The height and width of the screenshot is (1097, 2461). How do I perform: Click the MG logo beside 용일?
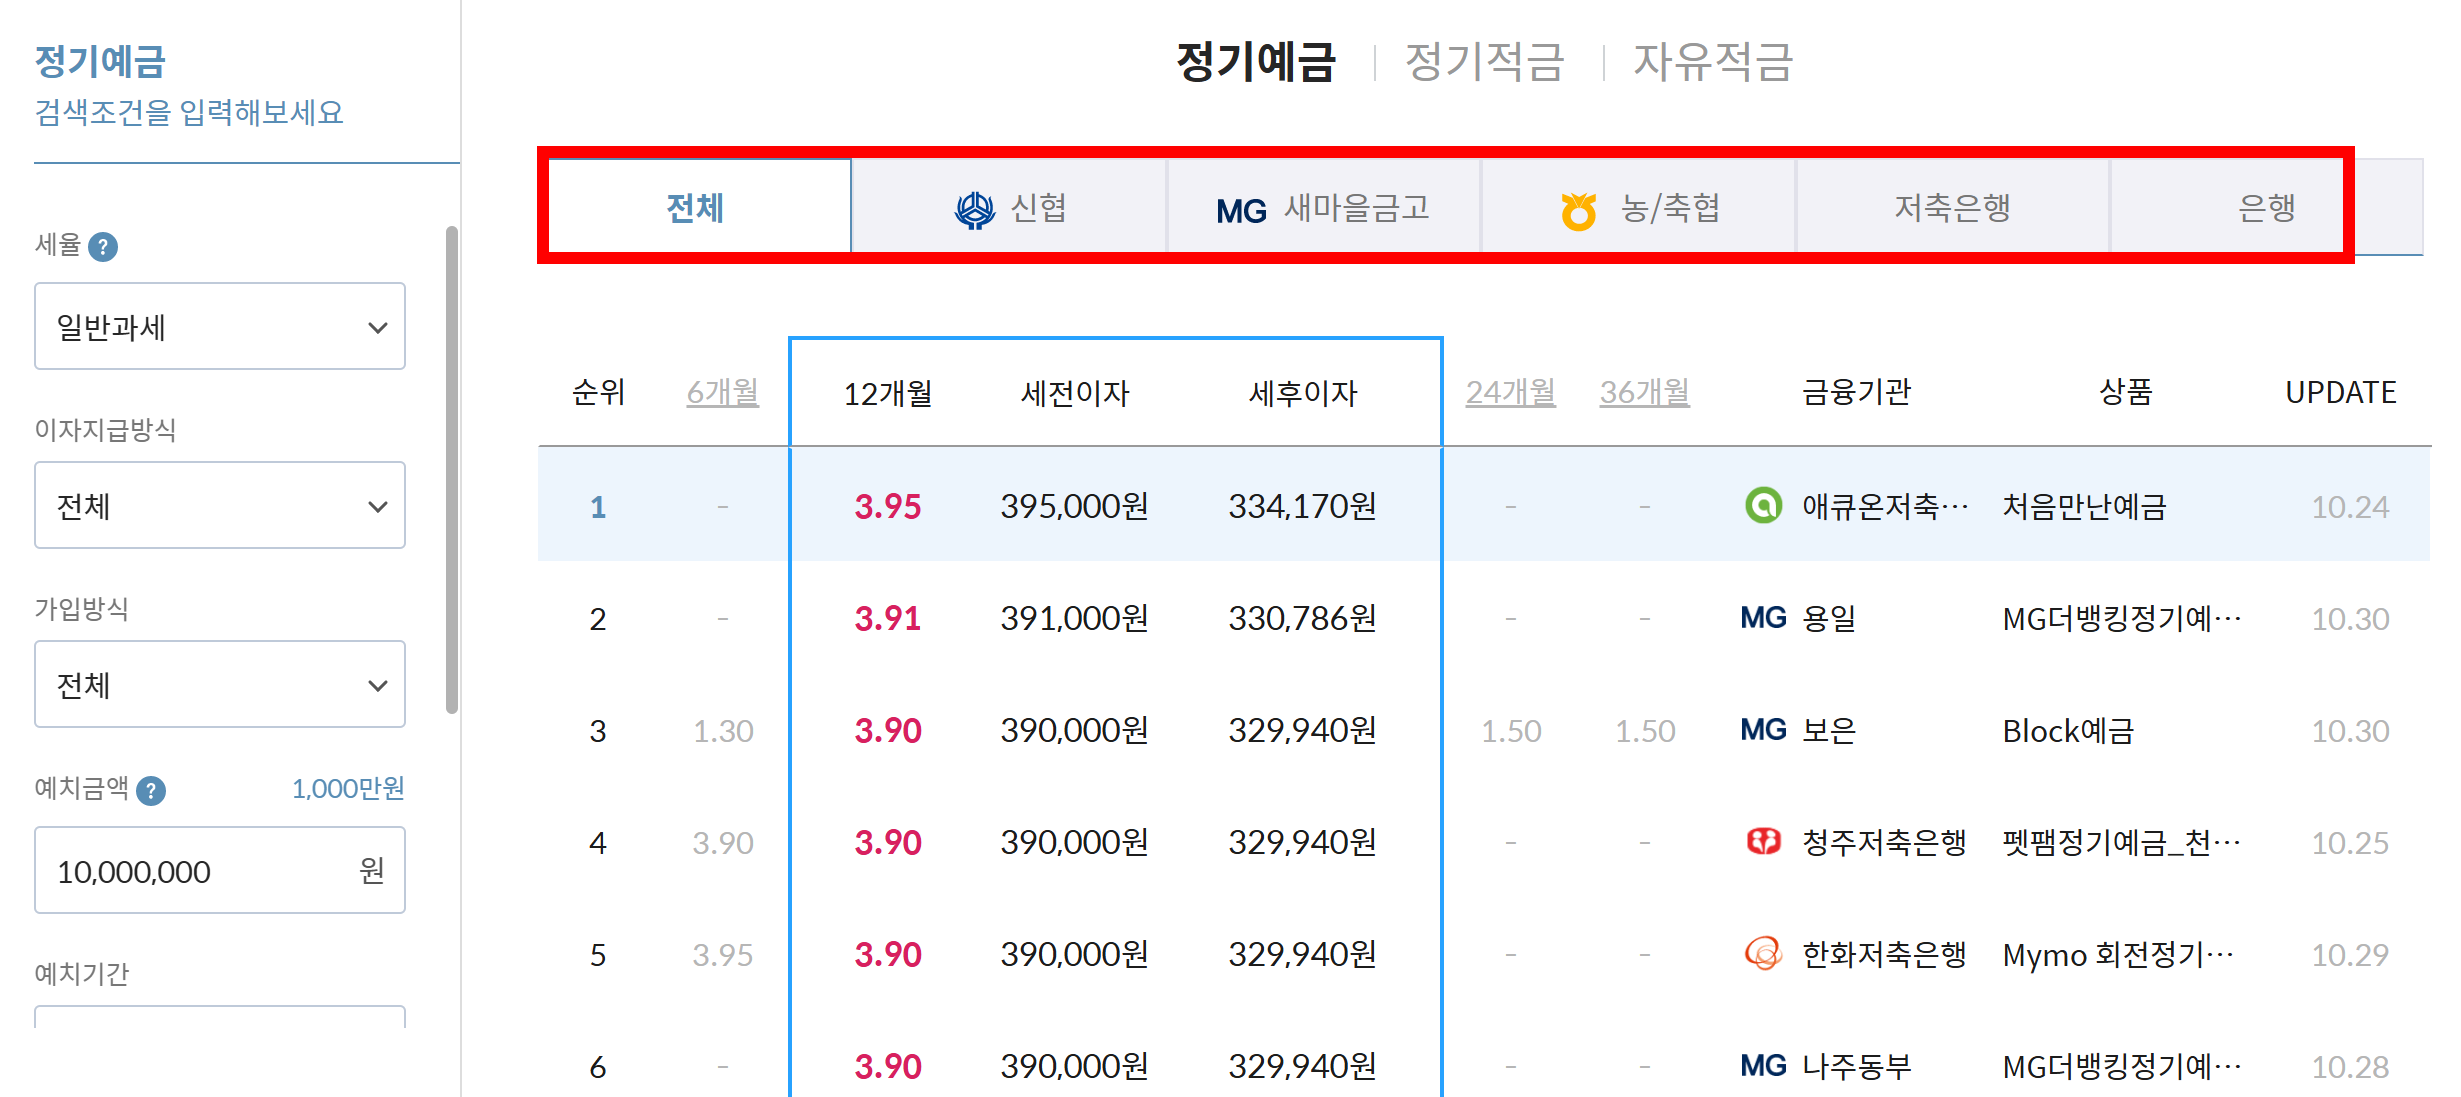[x=1763, y=618]
